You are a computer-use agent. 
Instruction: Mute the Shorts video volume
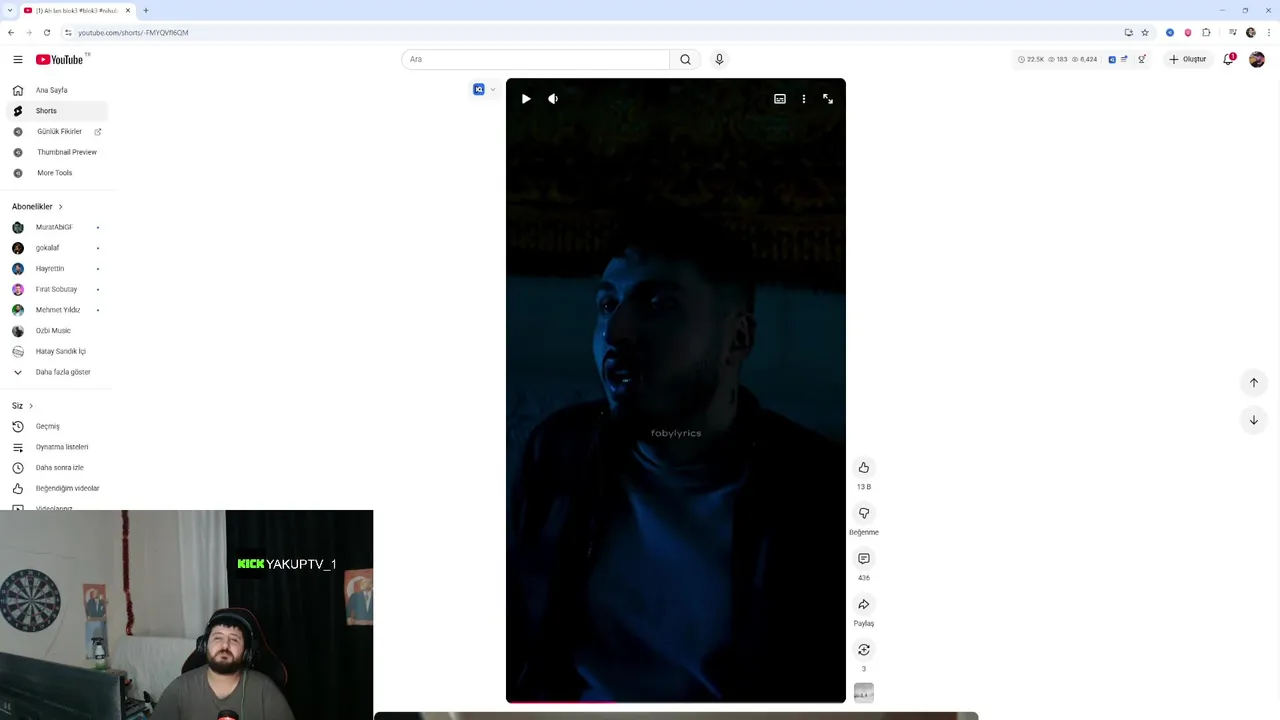(553, 99)
